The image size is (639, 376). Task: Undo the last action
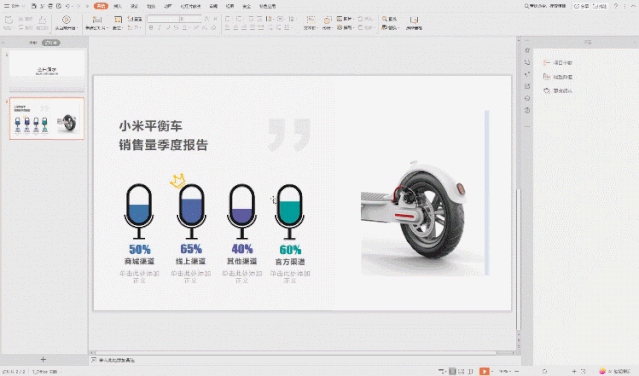click(68, 6)
